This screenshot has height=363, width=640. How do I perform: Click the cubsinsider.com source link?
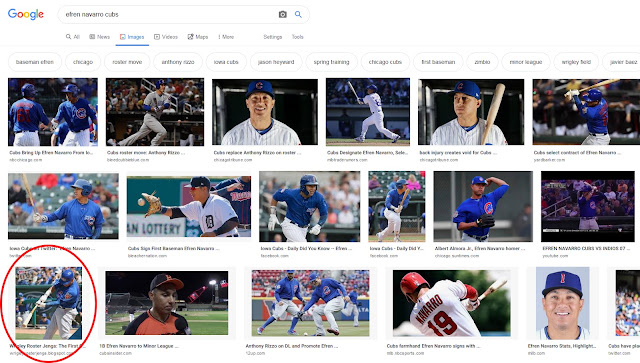pyautogui.click(x=116, y=353)
